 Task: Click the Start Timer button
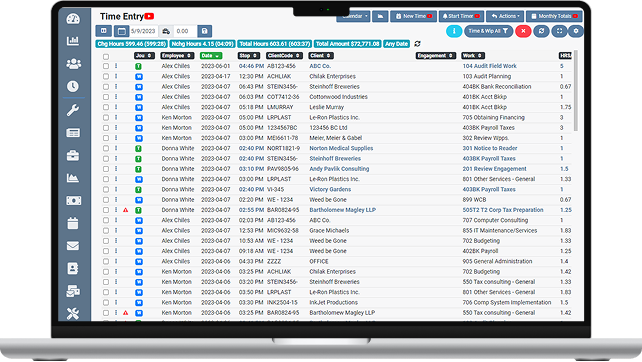[x=461, y=16]
